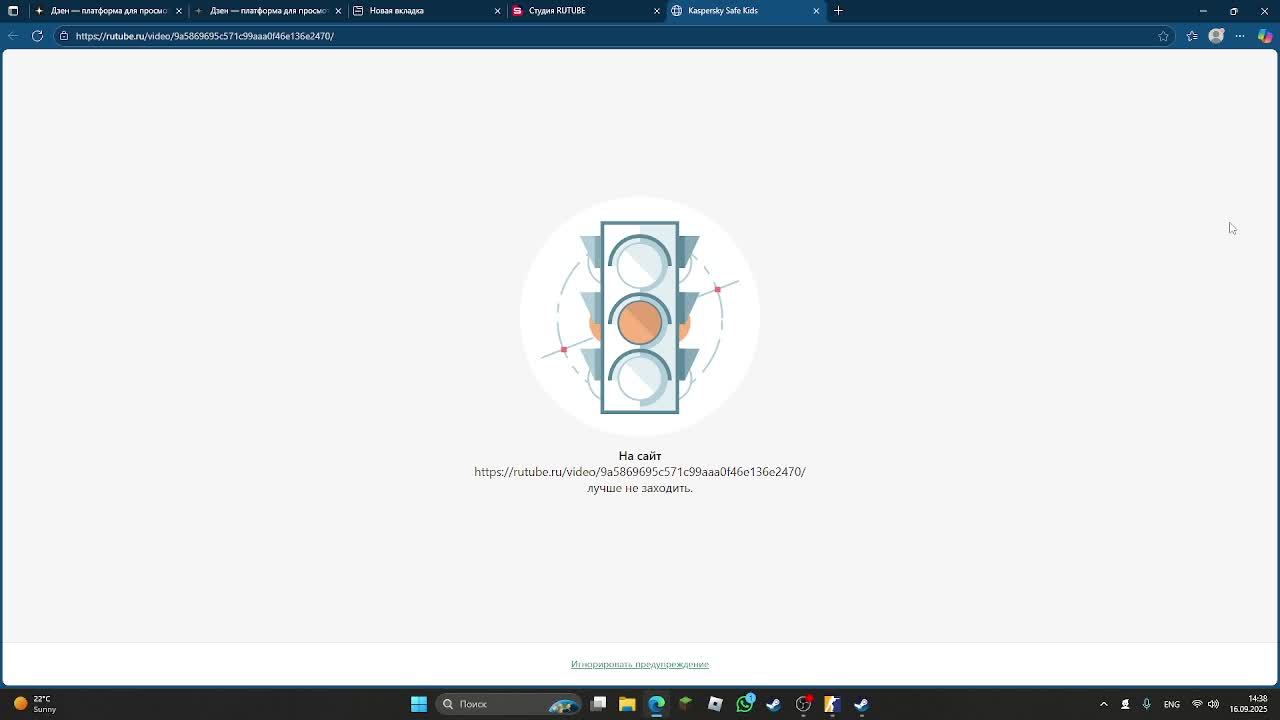Screen dimensions: 1280x720
Task: Click the traffic light warning illustration
Action: (x=640, y=317)
